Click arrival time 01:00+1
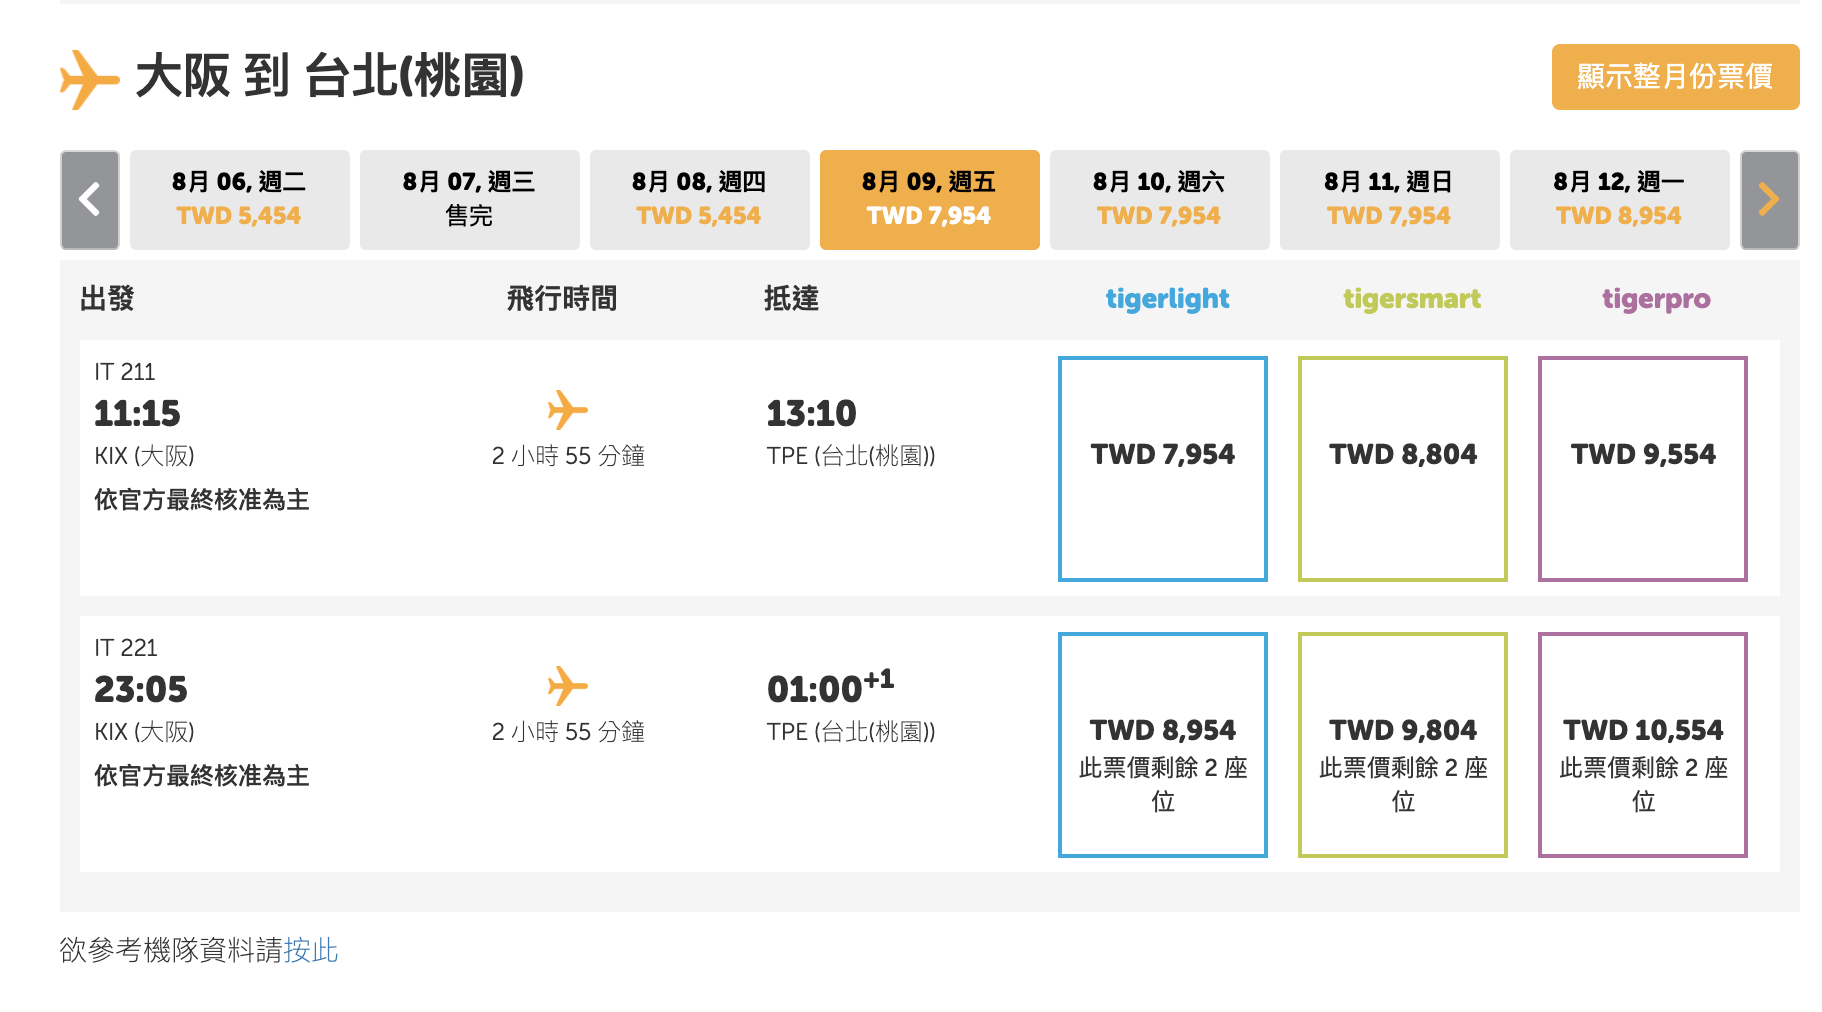1822x1012 pixels. [830, 687]
